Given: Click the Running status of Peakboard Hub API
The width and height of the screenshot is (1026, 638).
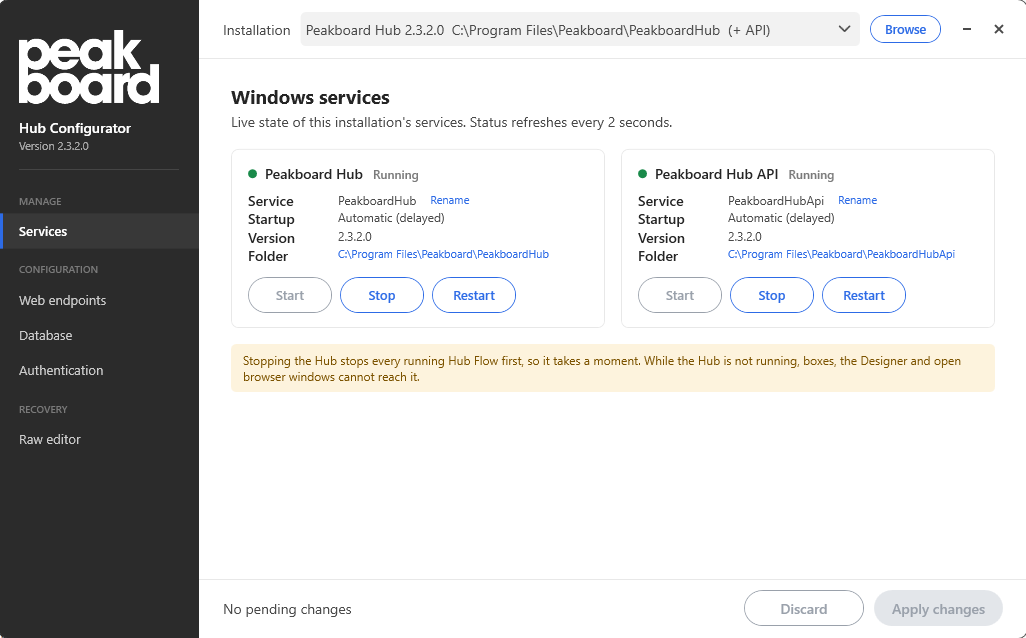Looking at the screenshot, I should coord(811,175).
